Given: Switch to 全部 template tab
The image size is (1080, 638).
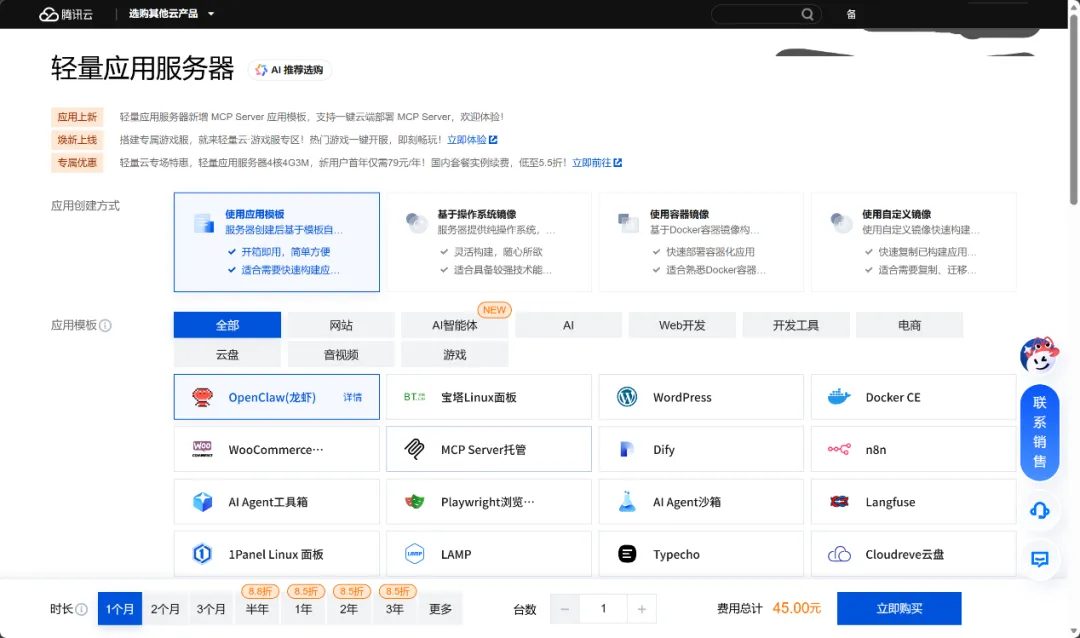Looking at the screenshot, I should click(227, 325).
